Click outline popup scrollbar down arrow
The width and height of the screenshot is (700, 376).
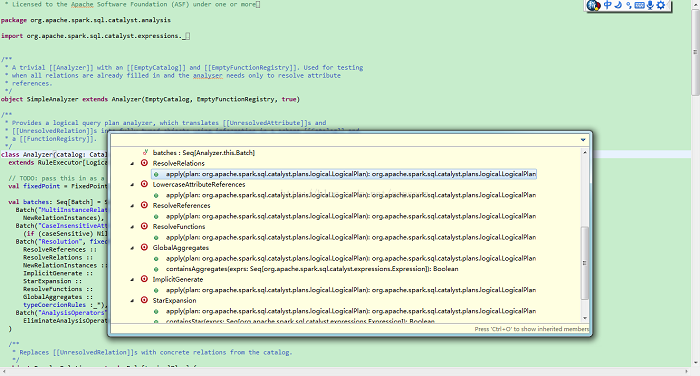pyautogui.click(x=585, y=318)
